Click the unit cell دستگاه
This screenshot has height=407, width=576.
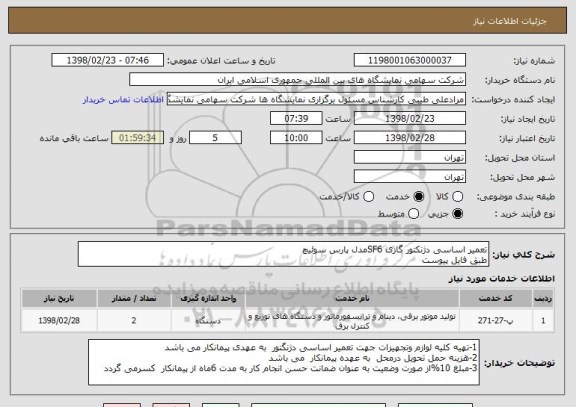click(x=208, y=321)
